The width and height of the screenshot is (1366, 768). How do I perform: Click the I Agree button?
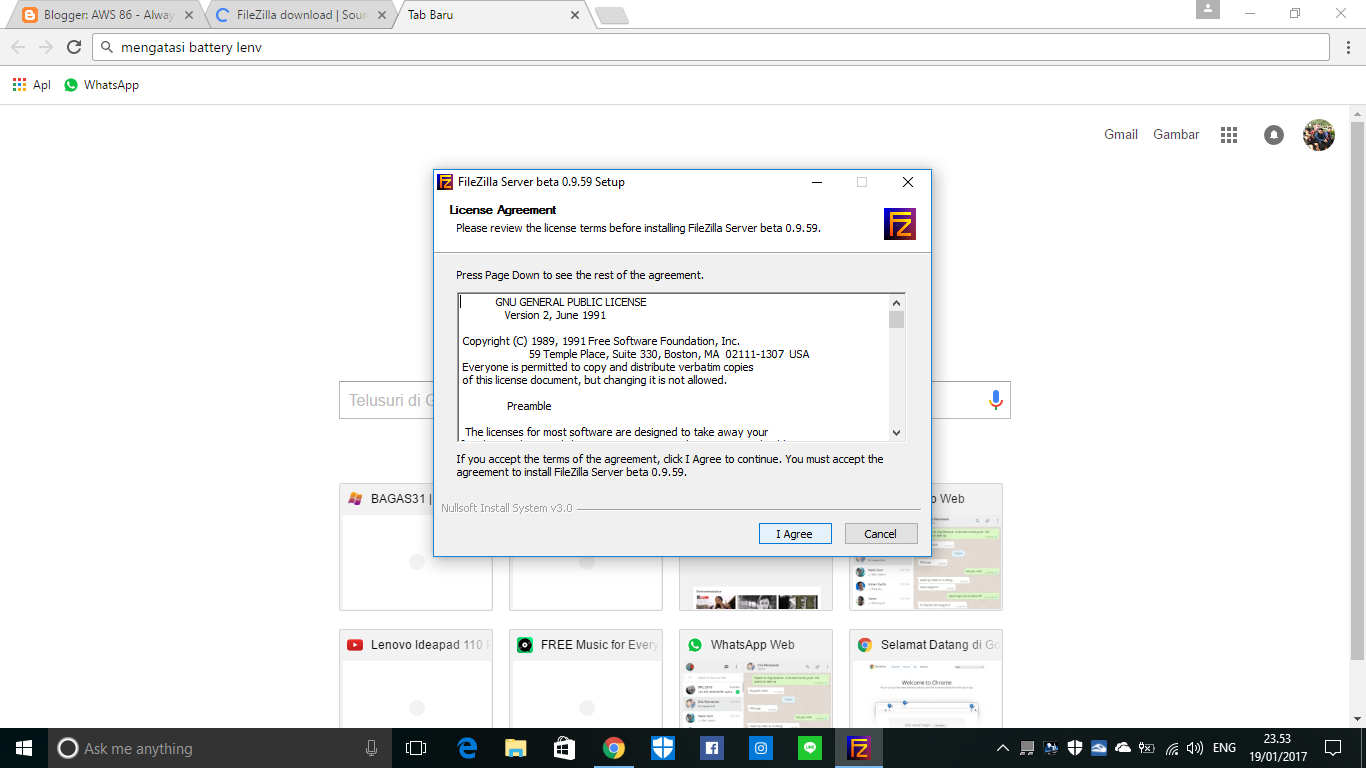point(795,534)
